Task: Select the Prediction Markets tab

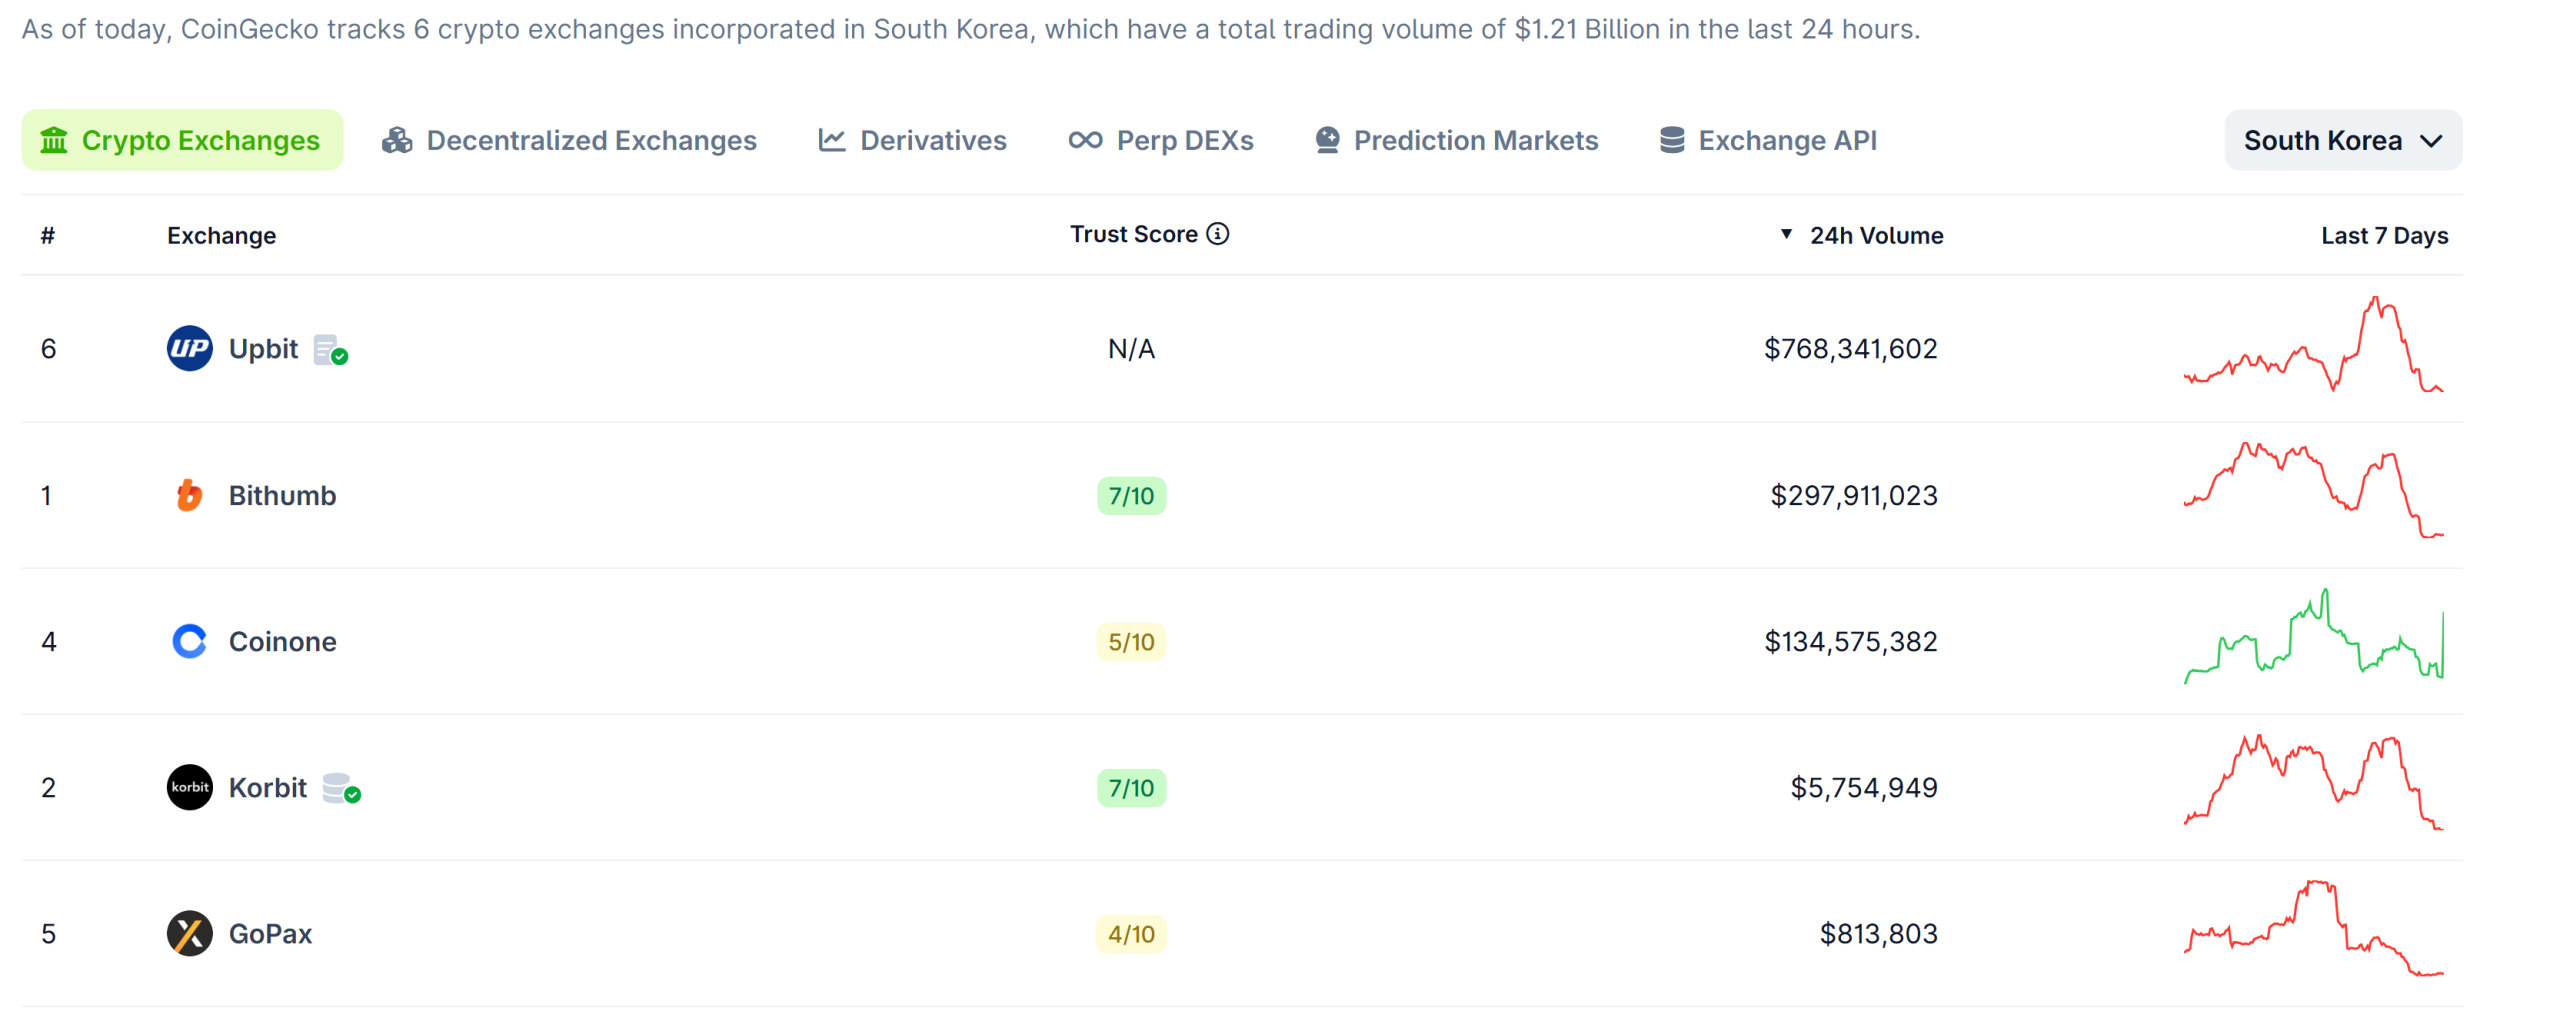Action: 1476,140
